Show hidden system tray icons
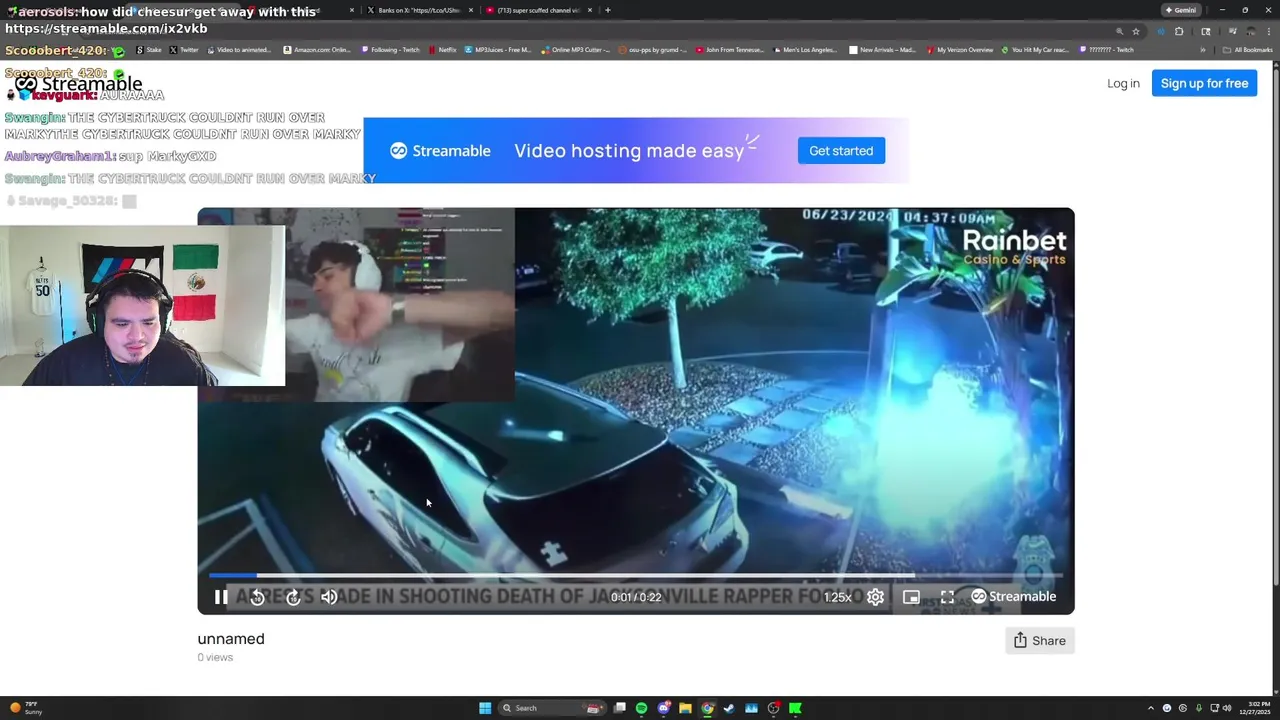This screenshot has width=1280, height=720. pyautogui.click(x=1151, y=708)
